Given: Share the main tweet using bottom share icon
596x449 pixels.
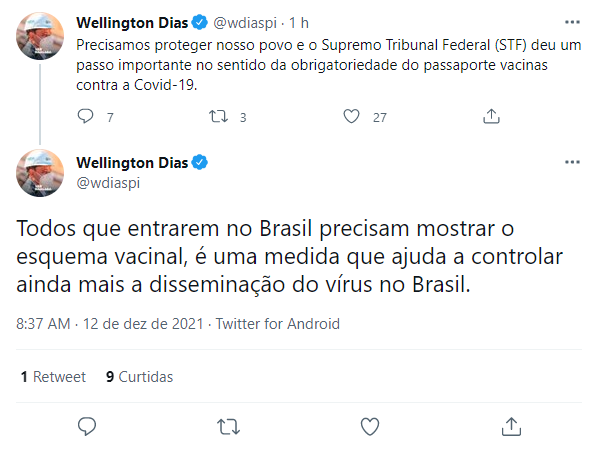Looking at the screenshot, I should point(511,426).
